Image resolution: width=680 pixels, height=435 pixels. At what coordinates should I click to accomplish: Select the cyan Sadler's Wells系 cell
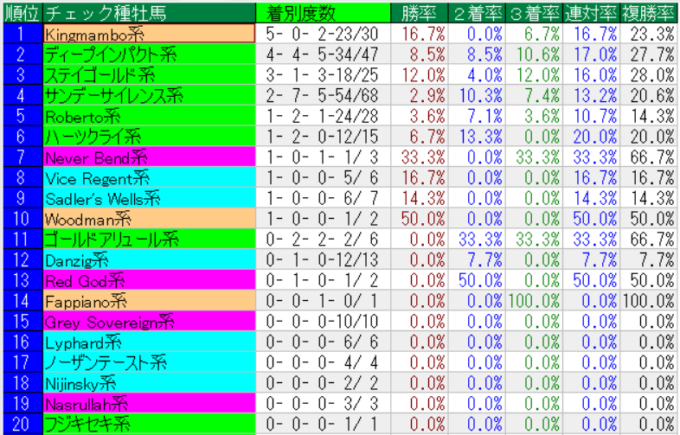(148, 198)
